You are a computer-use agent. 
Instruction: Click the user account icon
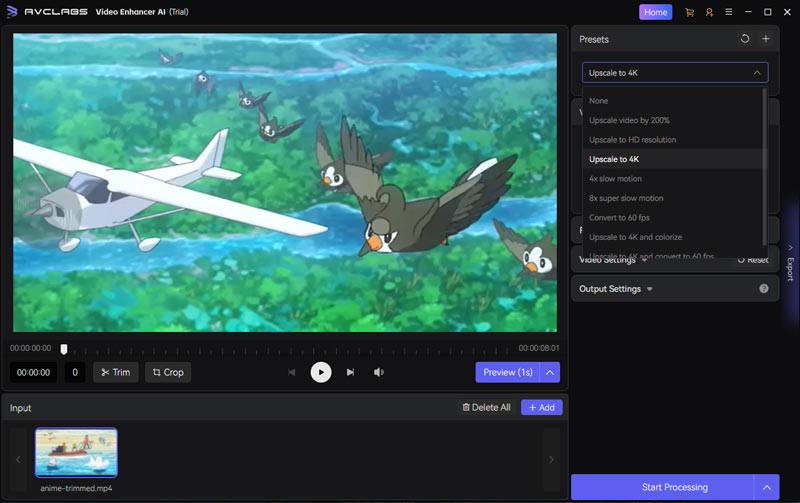point(709,12)
